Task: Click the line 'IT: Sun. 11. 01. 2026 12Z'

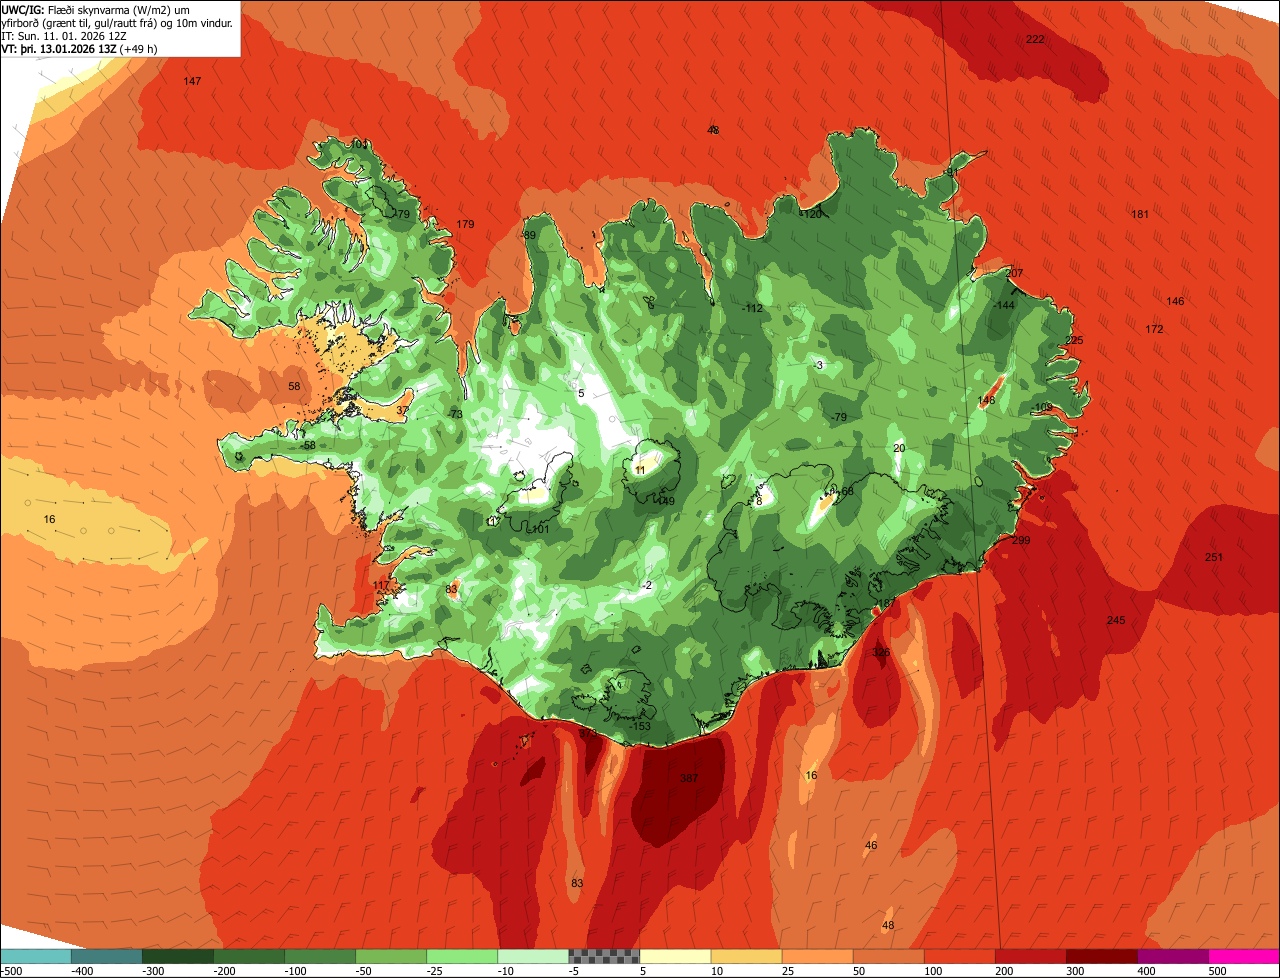Action: 64,35
